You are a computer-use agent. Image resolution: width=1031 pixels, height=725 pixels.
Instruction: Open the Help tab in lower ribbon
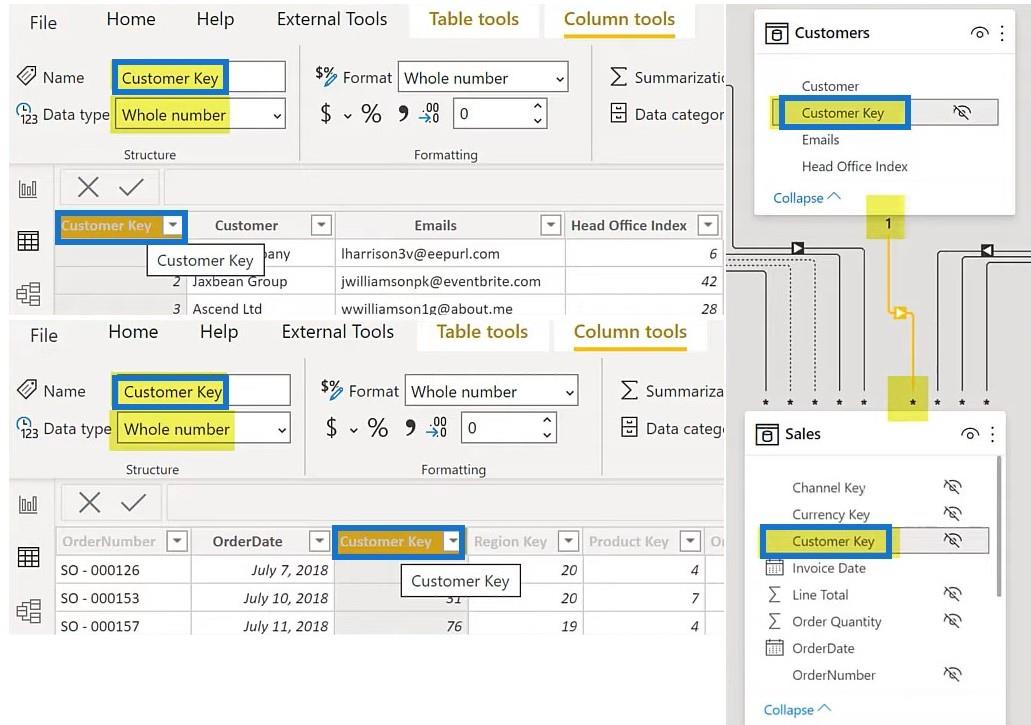(x=219, y=332)
